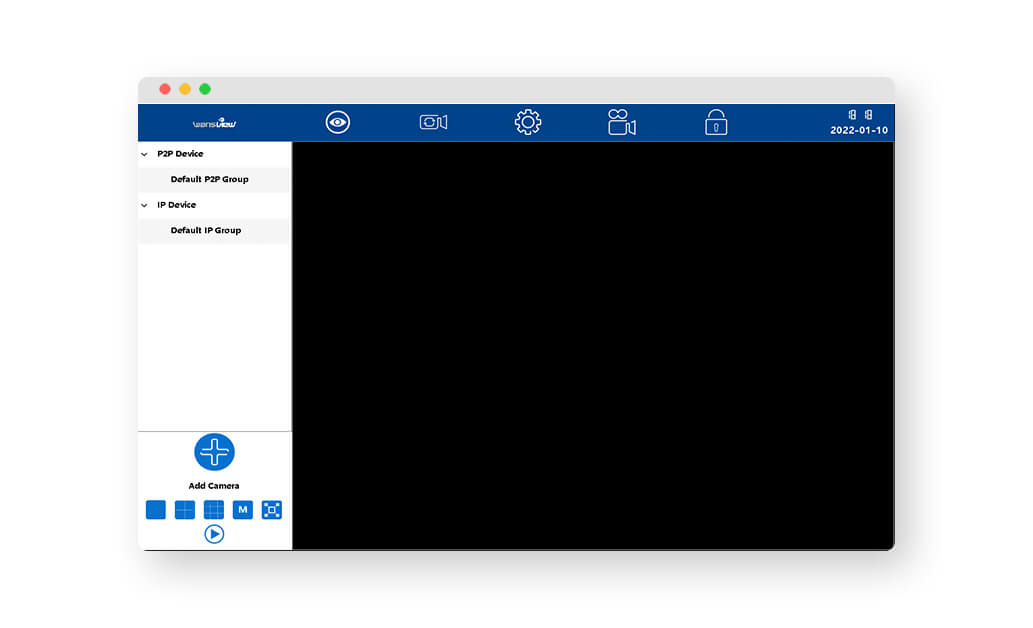Collapse the P2P Device tree
The image size is (1033, 628).
(144, 154)
